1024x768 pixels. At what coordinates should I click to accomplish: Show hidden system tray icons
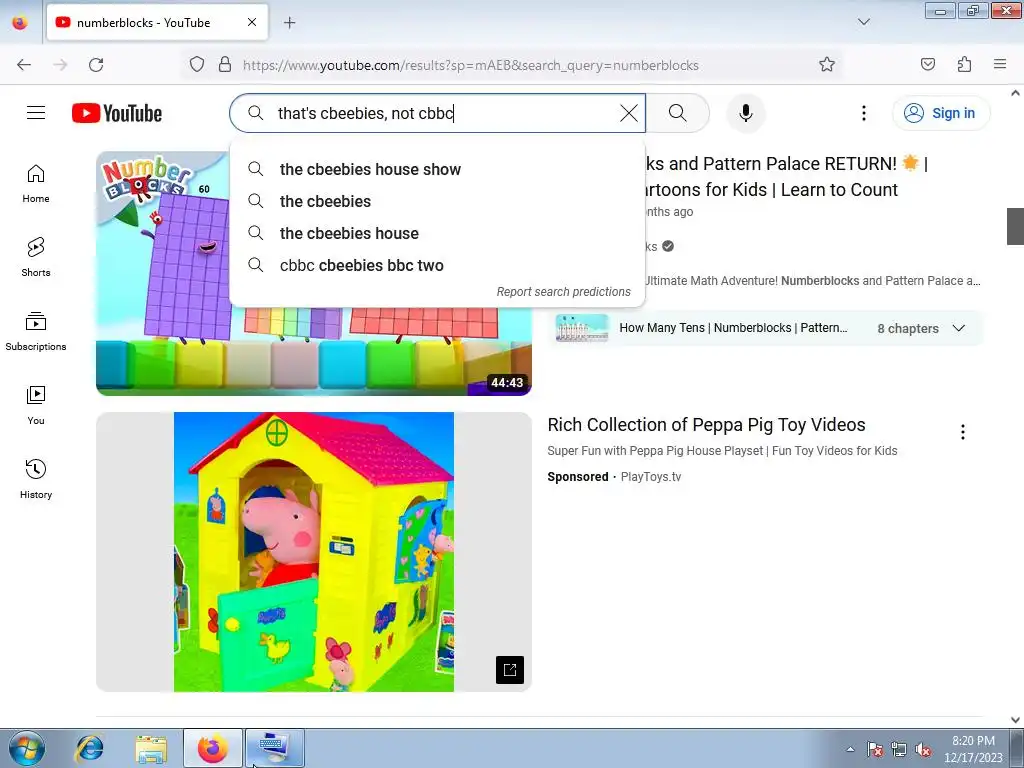click(x=850, y=749)
